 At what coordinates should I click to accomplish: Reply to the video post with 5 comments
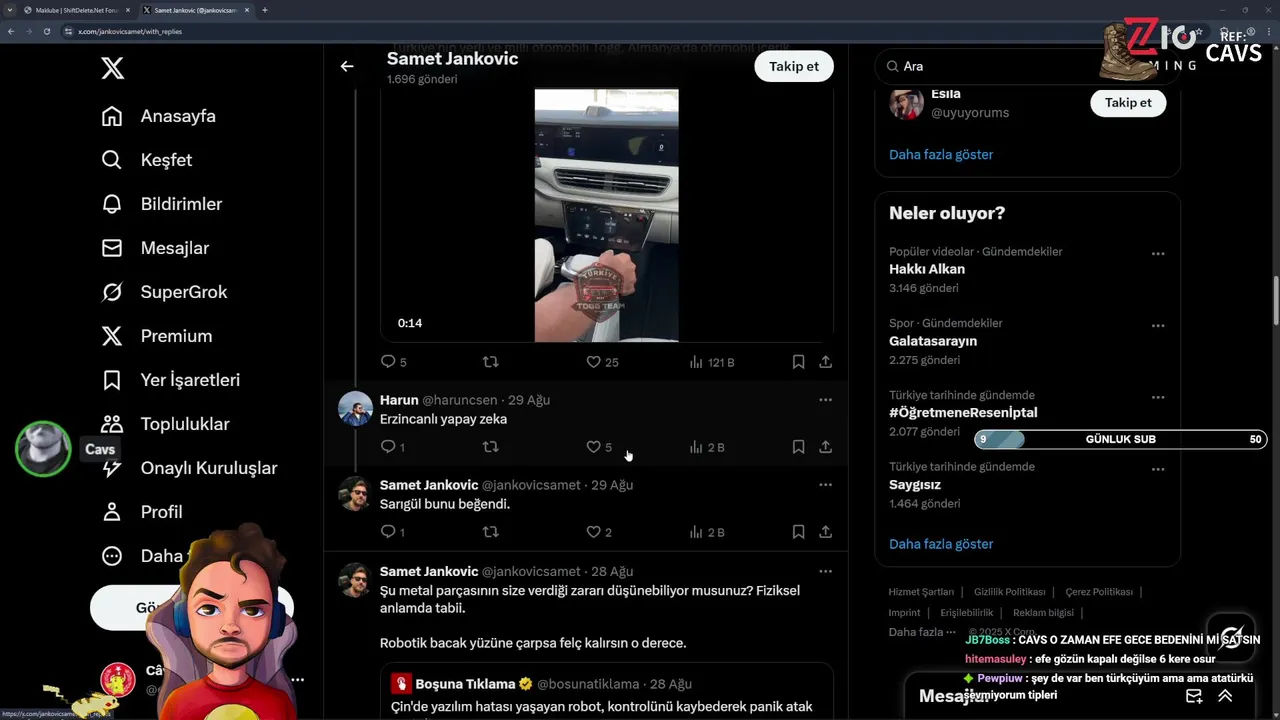[x=394, y=362]
